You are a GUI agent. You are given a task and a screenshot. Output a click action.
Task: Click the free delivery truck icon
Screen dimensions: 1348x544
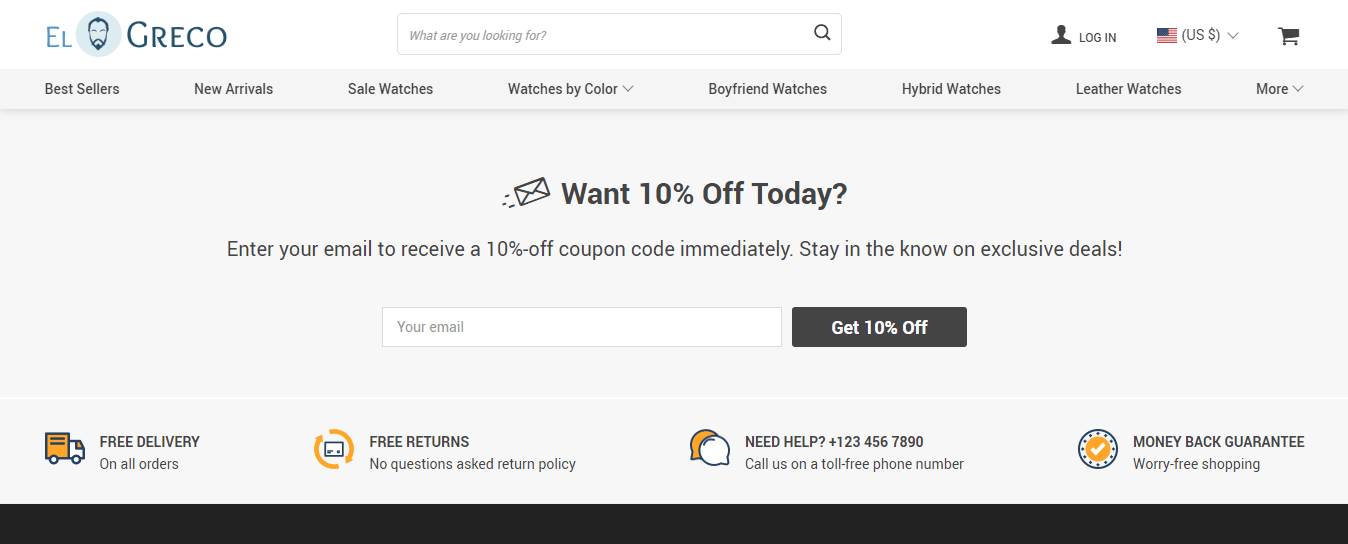pos(65,448)
